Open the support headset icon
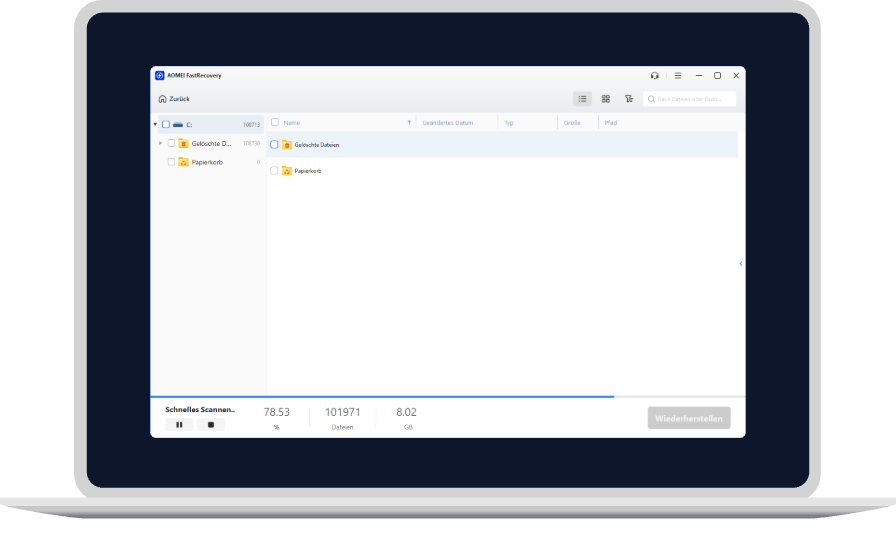This screenshot has width=896, height=540. tap(654, 75)
